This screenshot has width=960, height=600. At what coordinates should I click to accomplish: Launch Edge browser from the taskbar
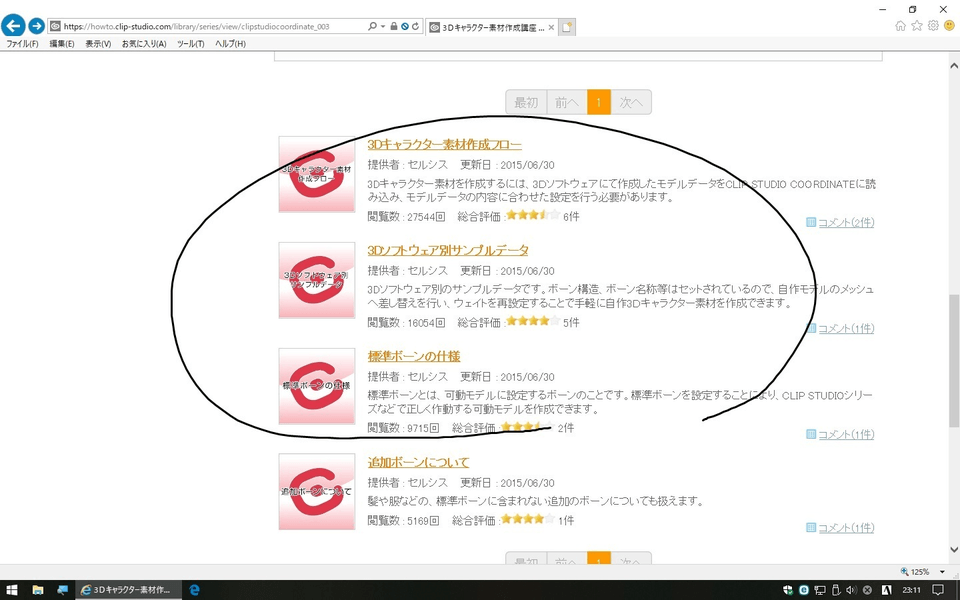[194, 590]
